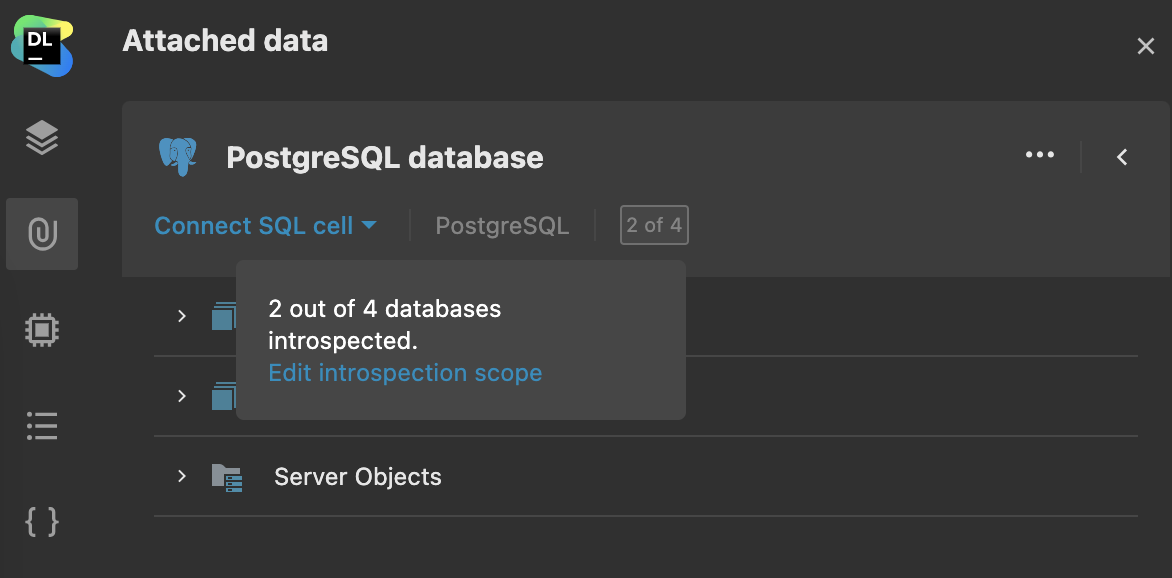Screen dimensions: 1172x578
Task: Click the curly braces variables icon
Action: (41, 521)
